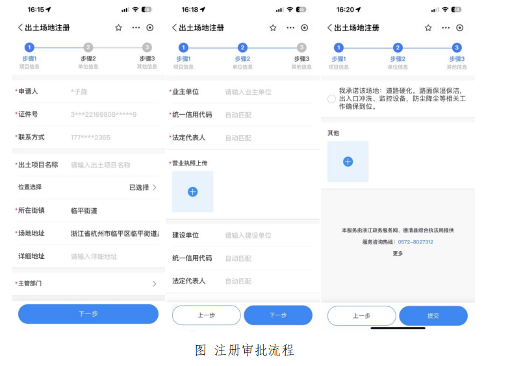Viewport: 510px width, 366px height.
Task: Select step 3 circle on the 16:15 screen
Action: (147, 47)
